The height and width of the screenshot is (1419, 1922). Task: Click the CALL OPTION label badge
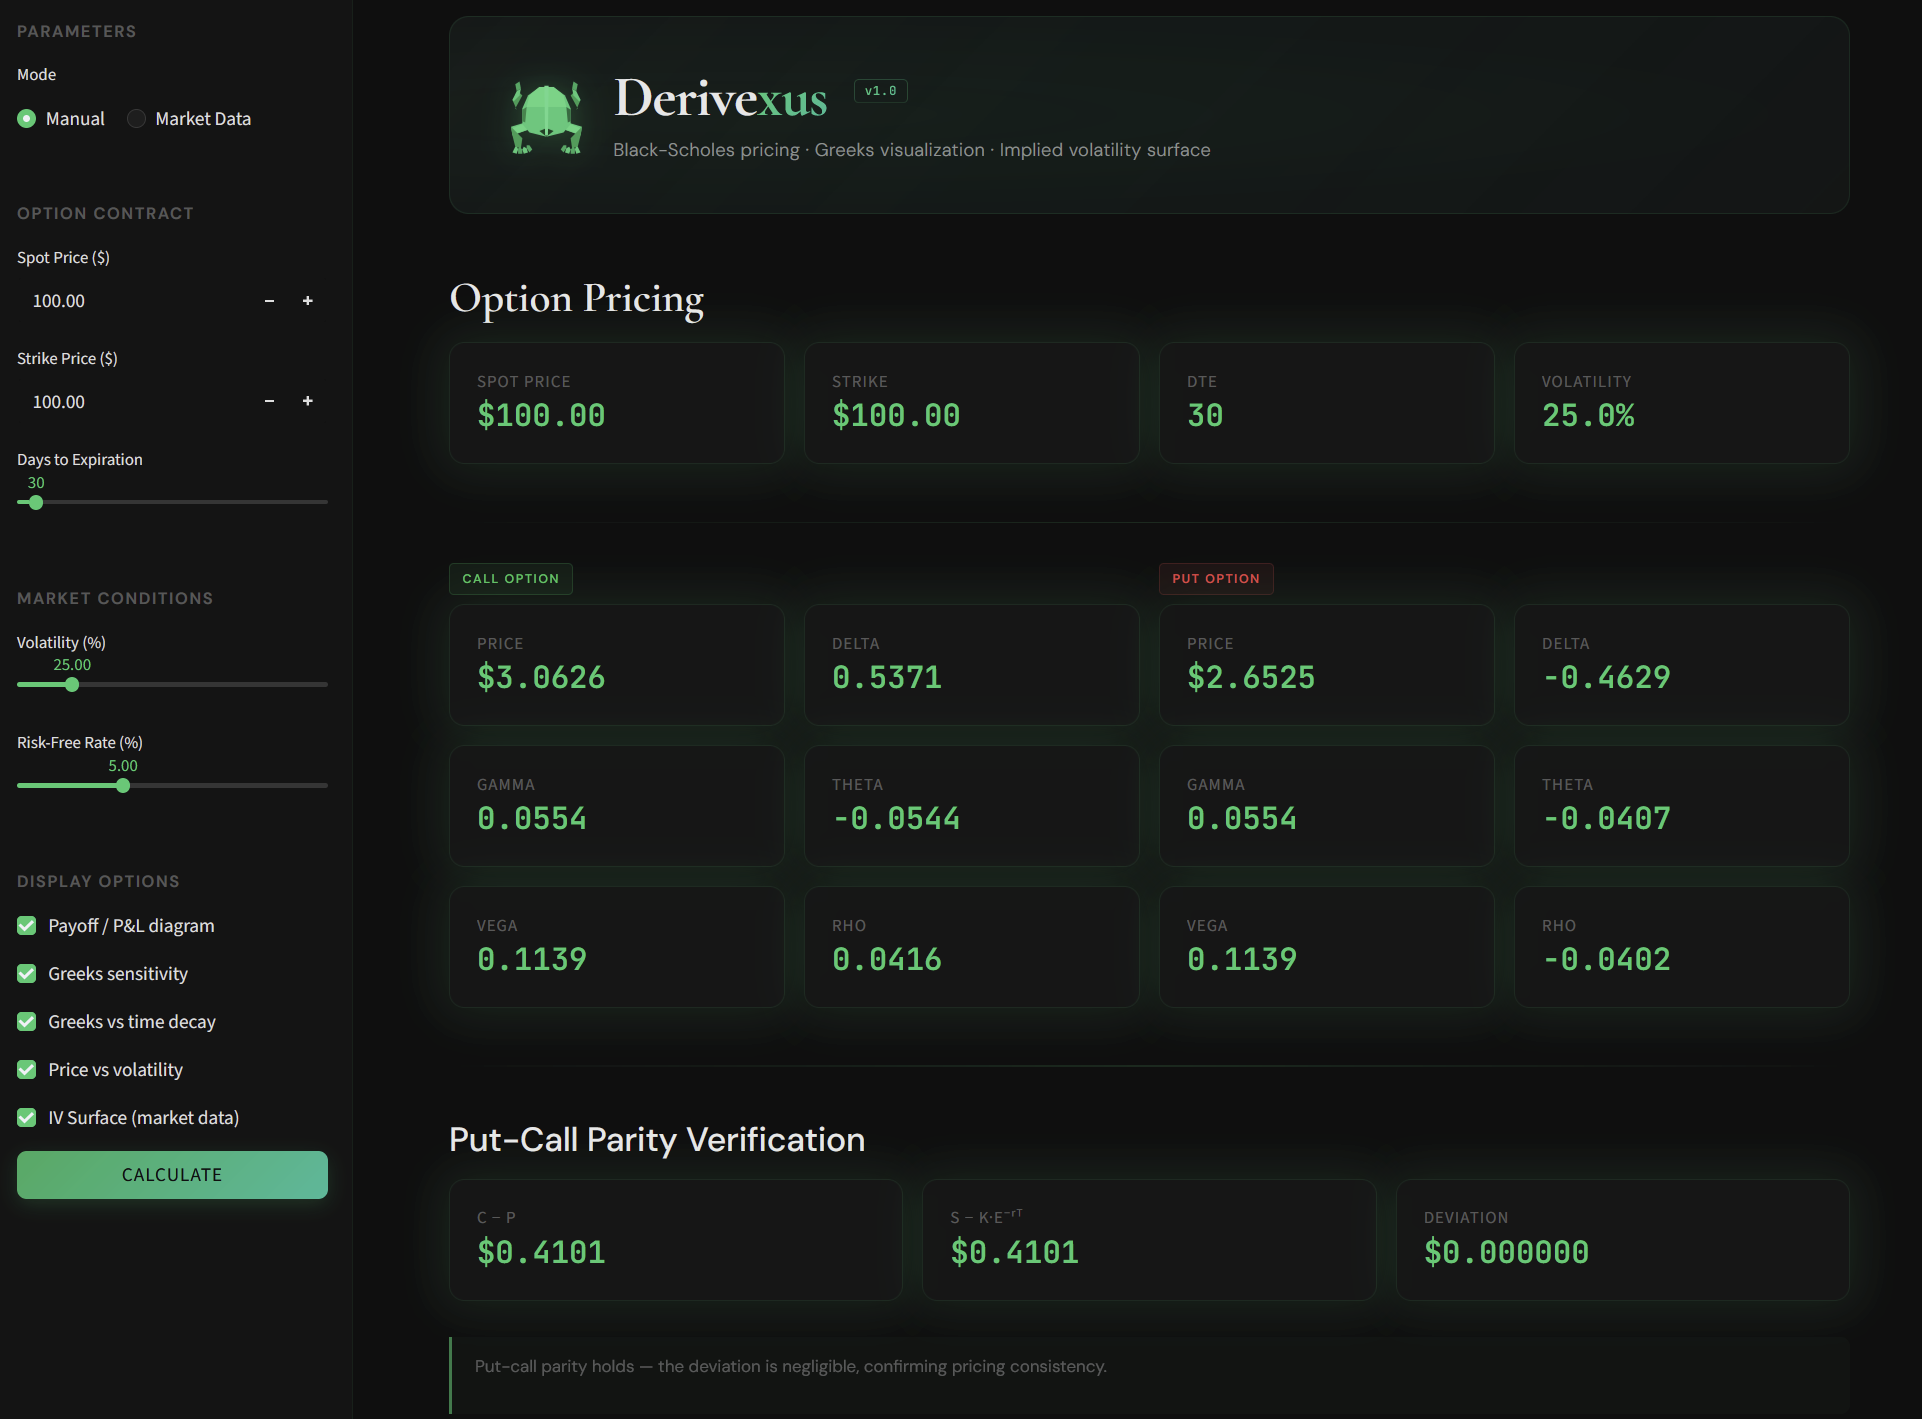point(511,579)
